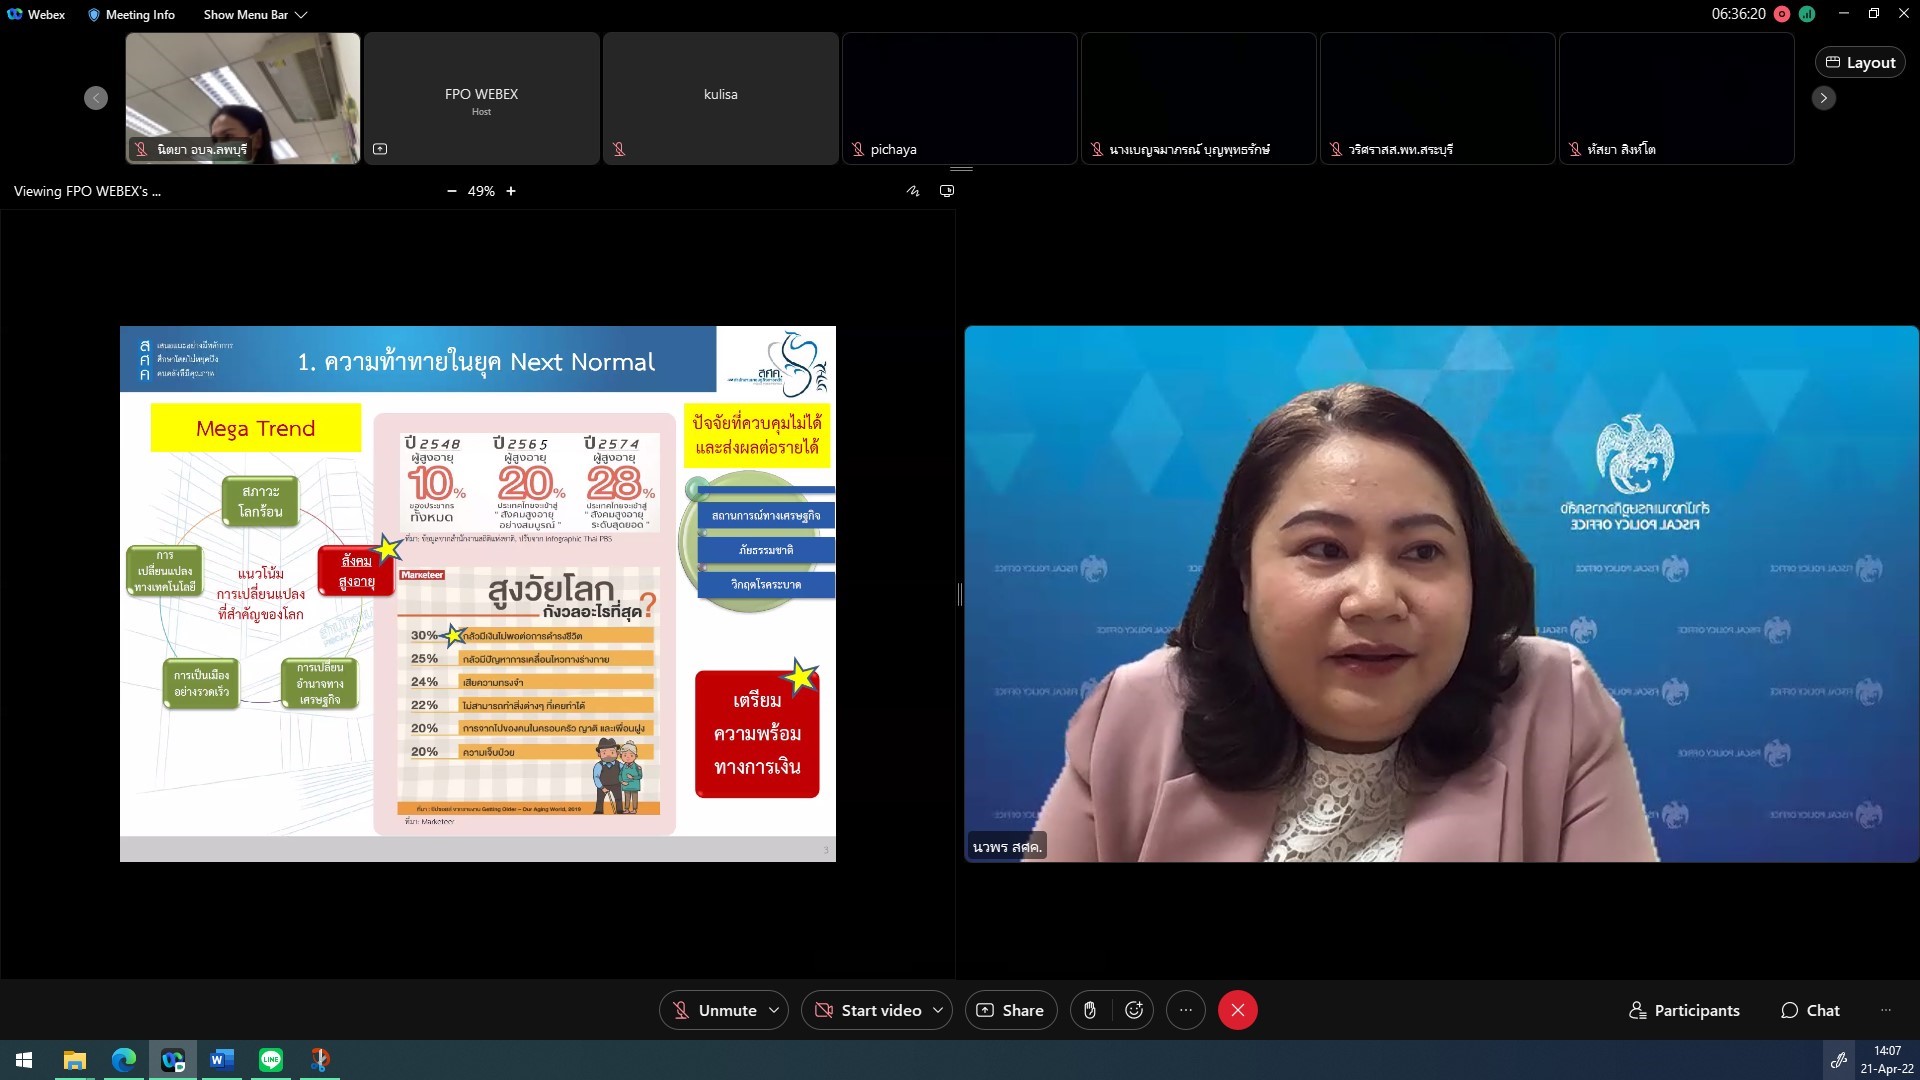Open the Participants panel
Image resolution: width=1920 pixels, height=1080 pixels.
point(1684,1010)
